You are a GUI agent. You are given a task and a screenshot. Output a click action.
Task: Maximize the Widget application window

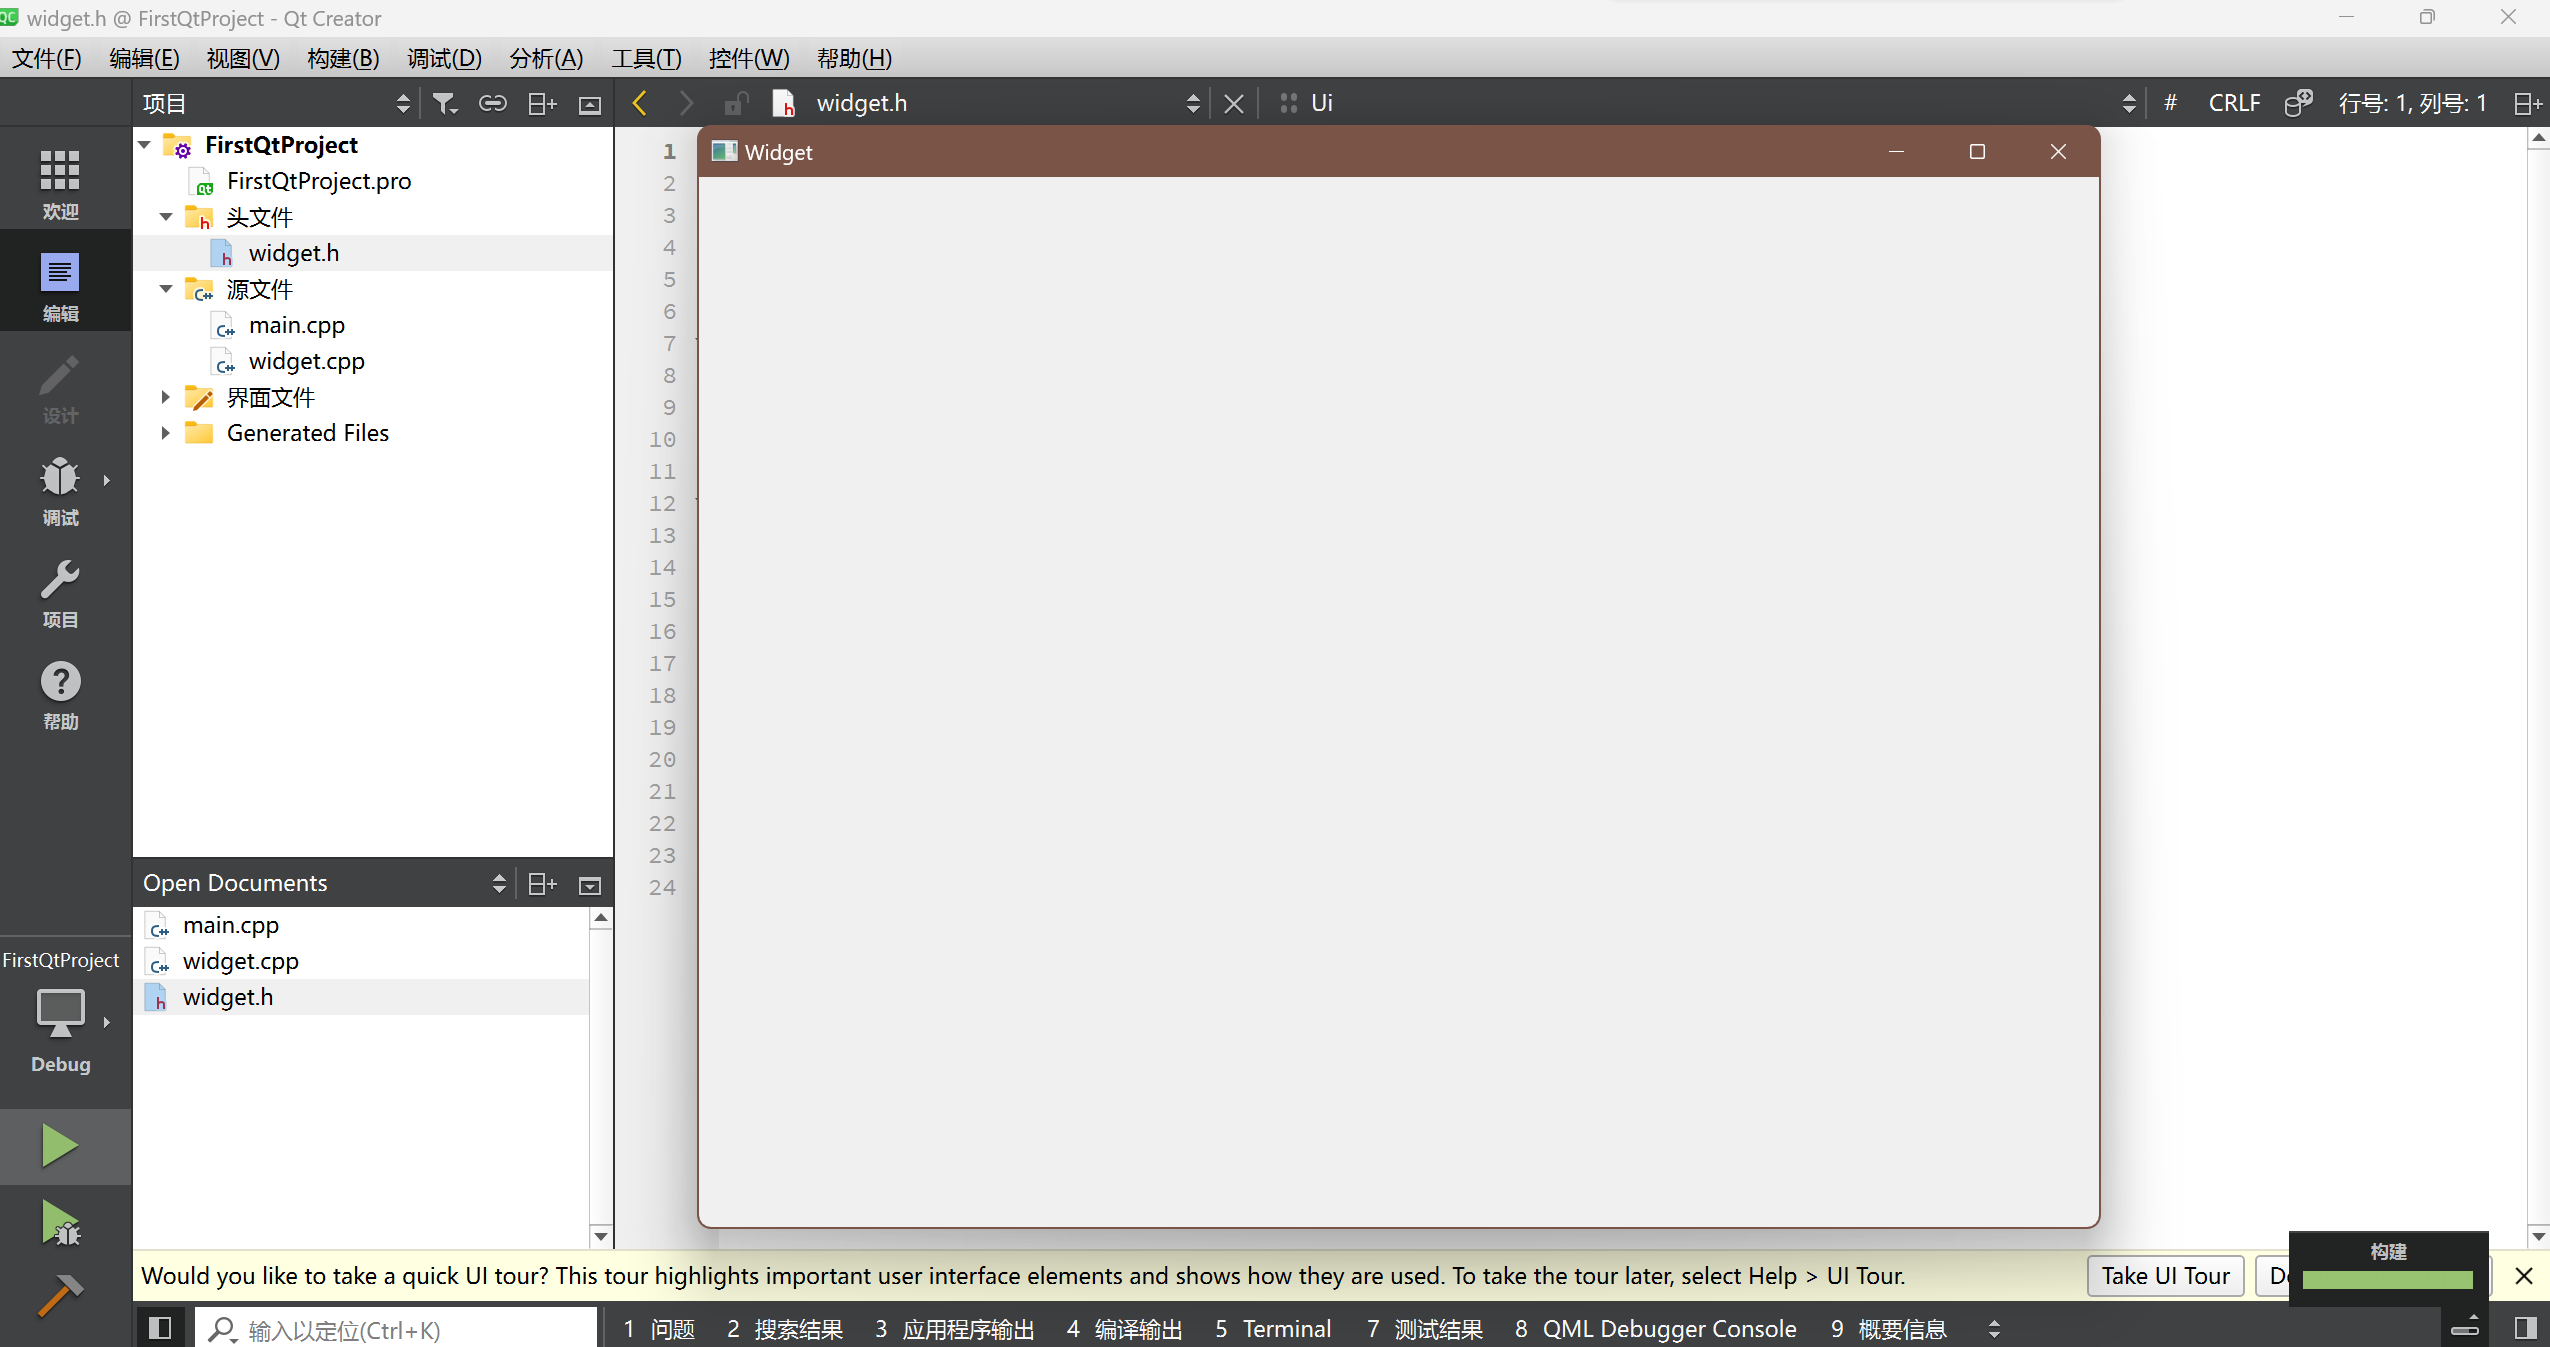pyautogui.click(x=1977, y=152)
